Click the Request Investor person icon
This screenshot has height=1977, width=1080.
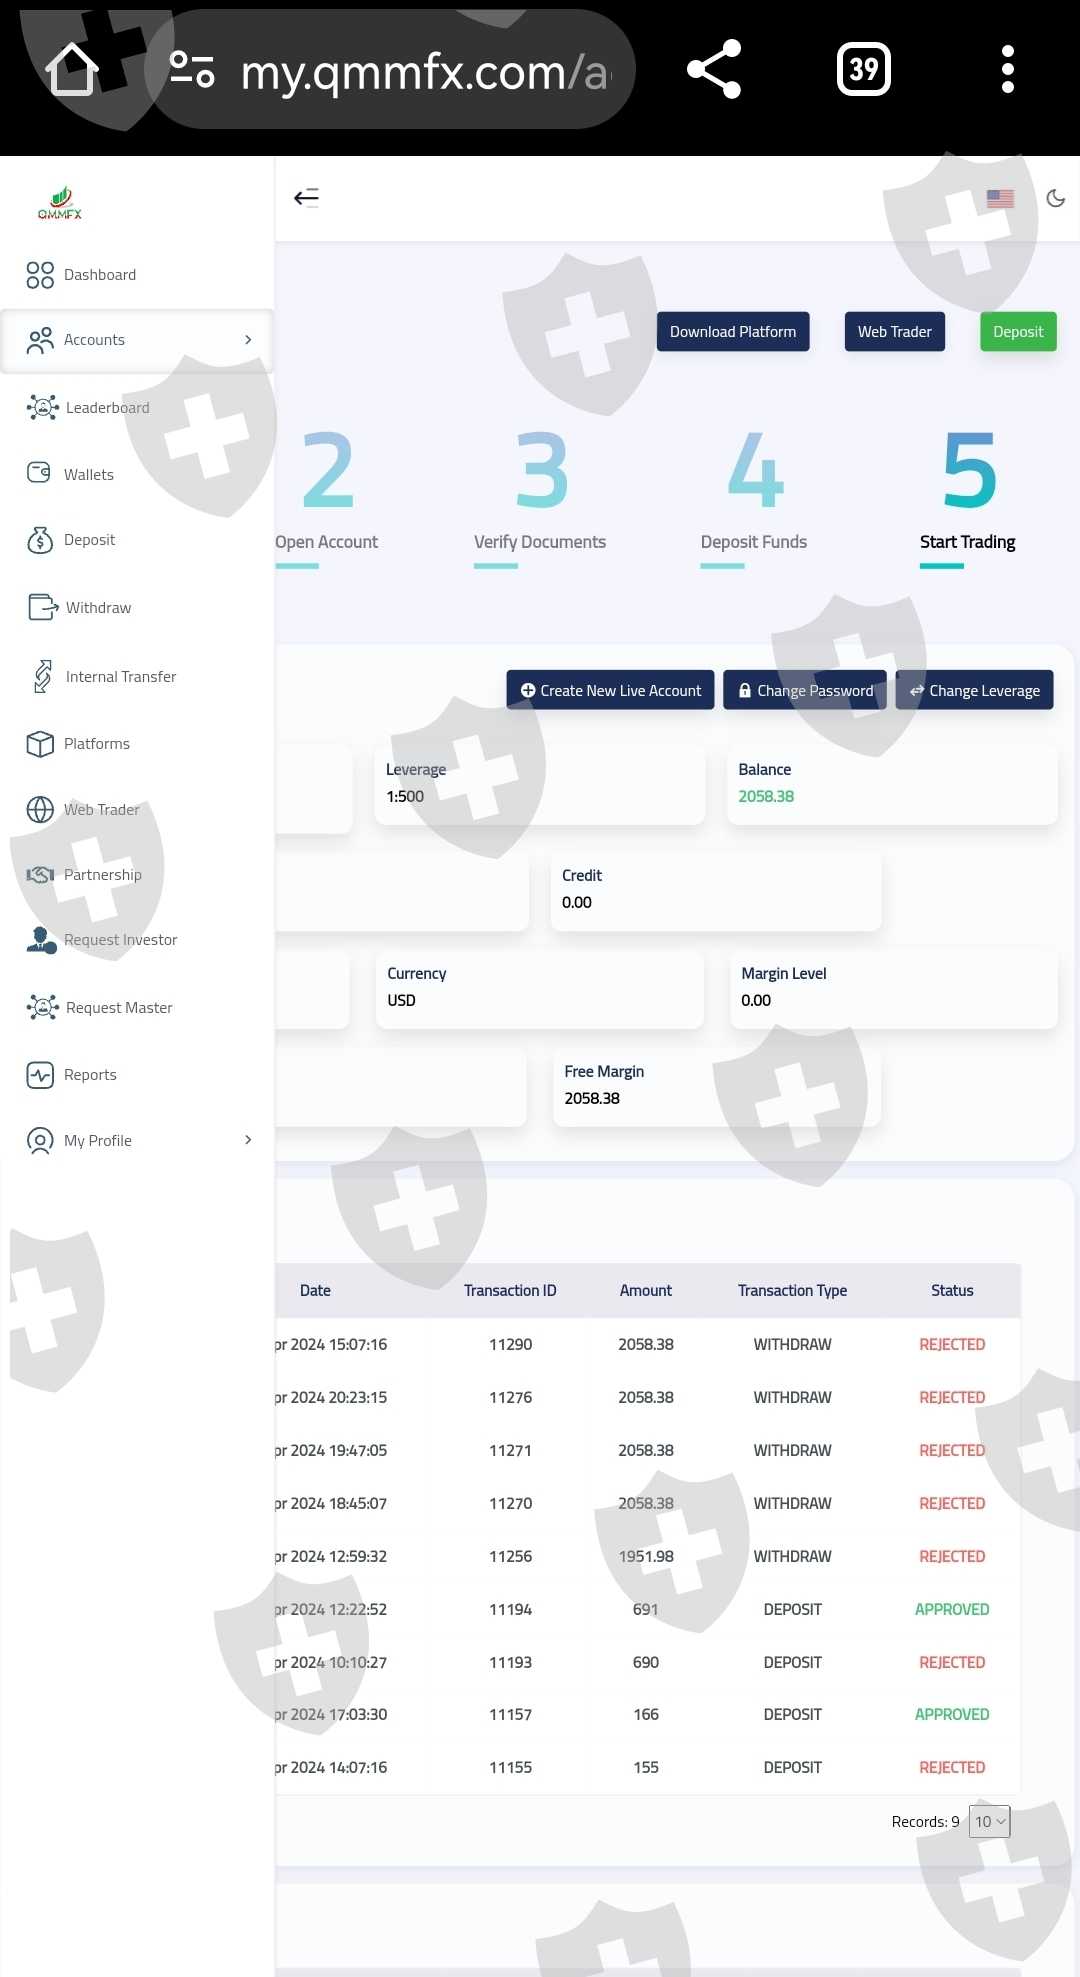click(41, 940)
